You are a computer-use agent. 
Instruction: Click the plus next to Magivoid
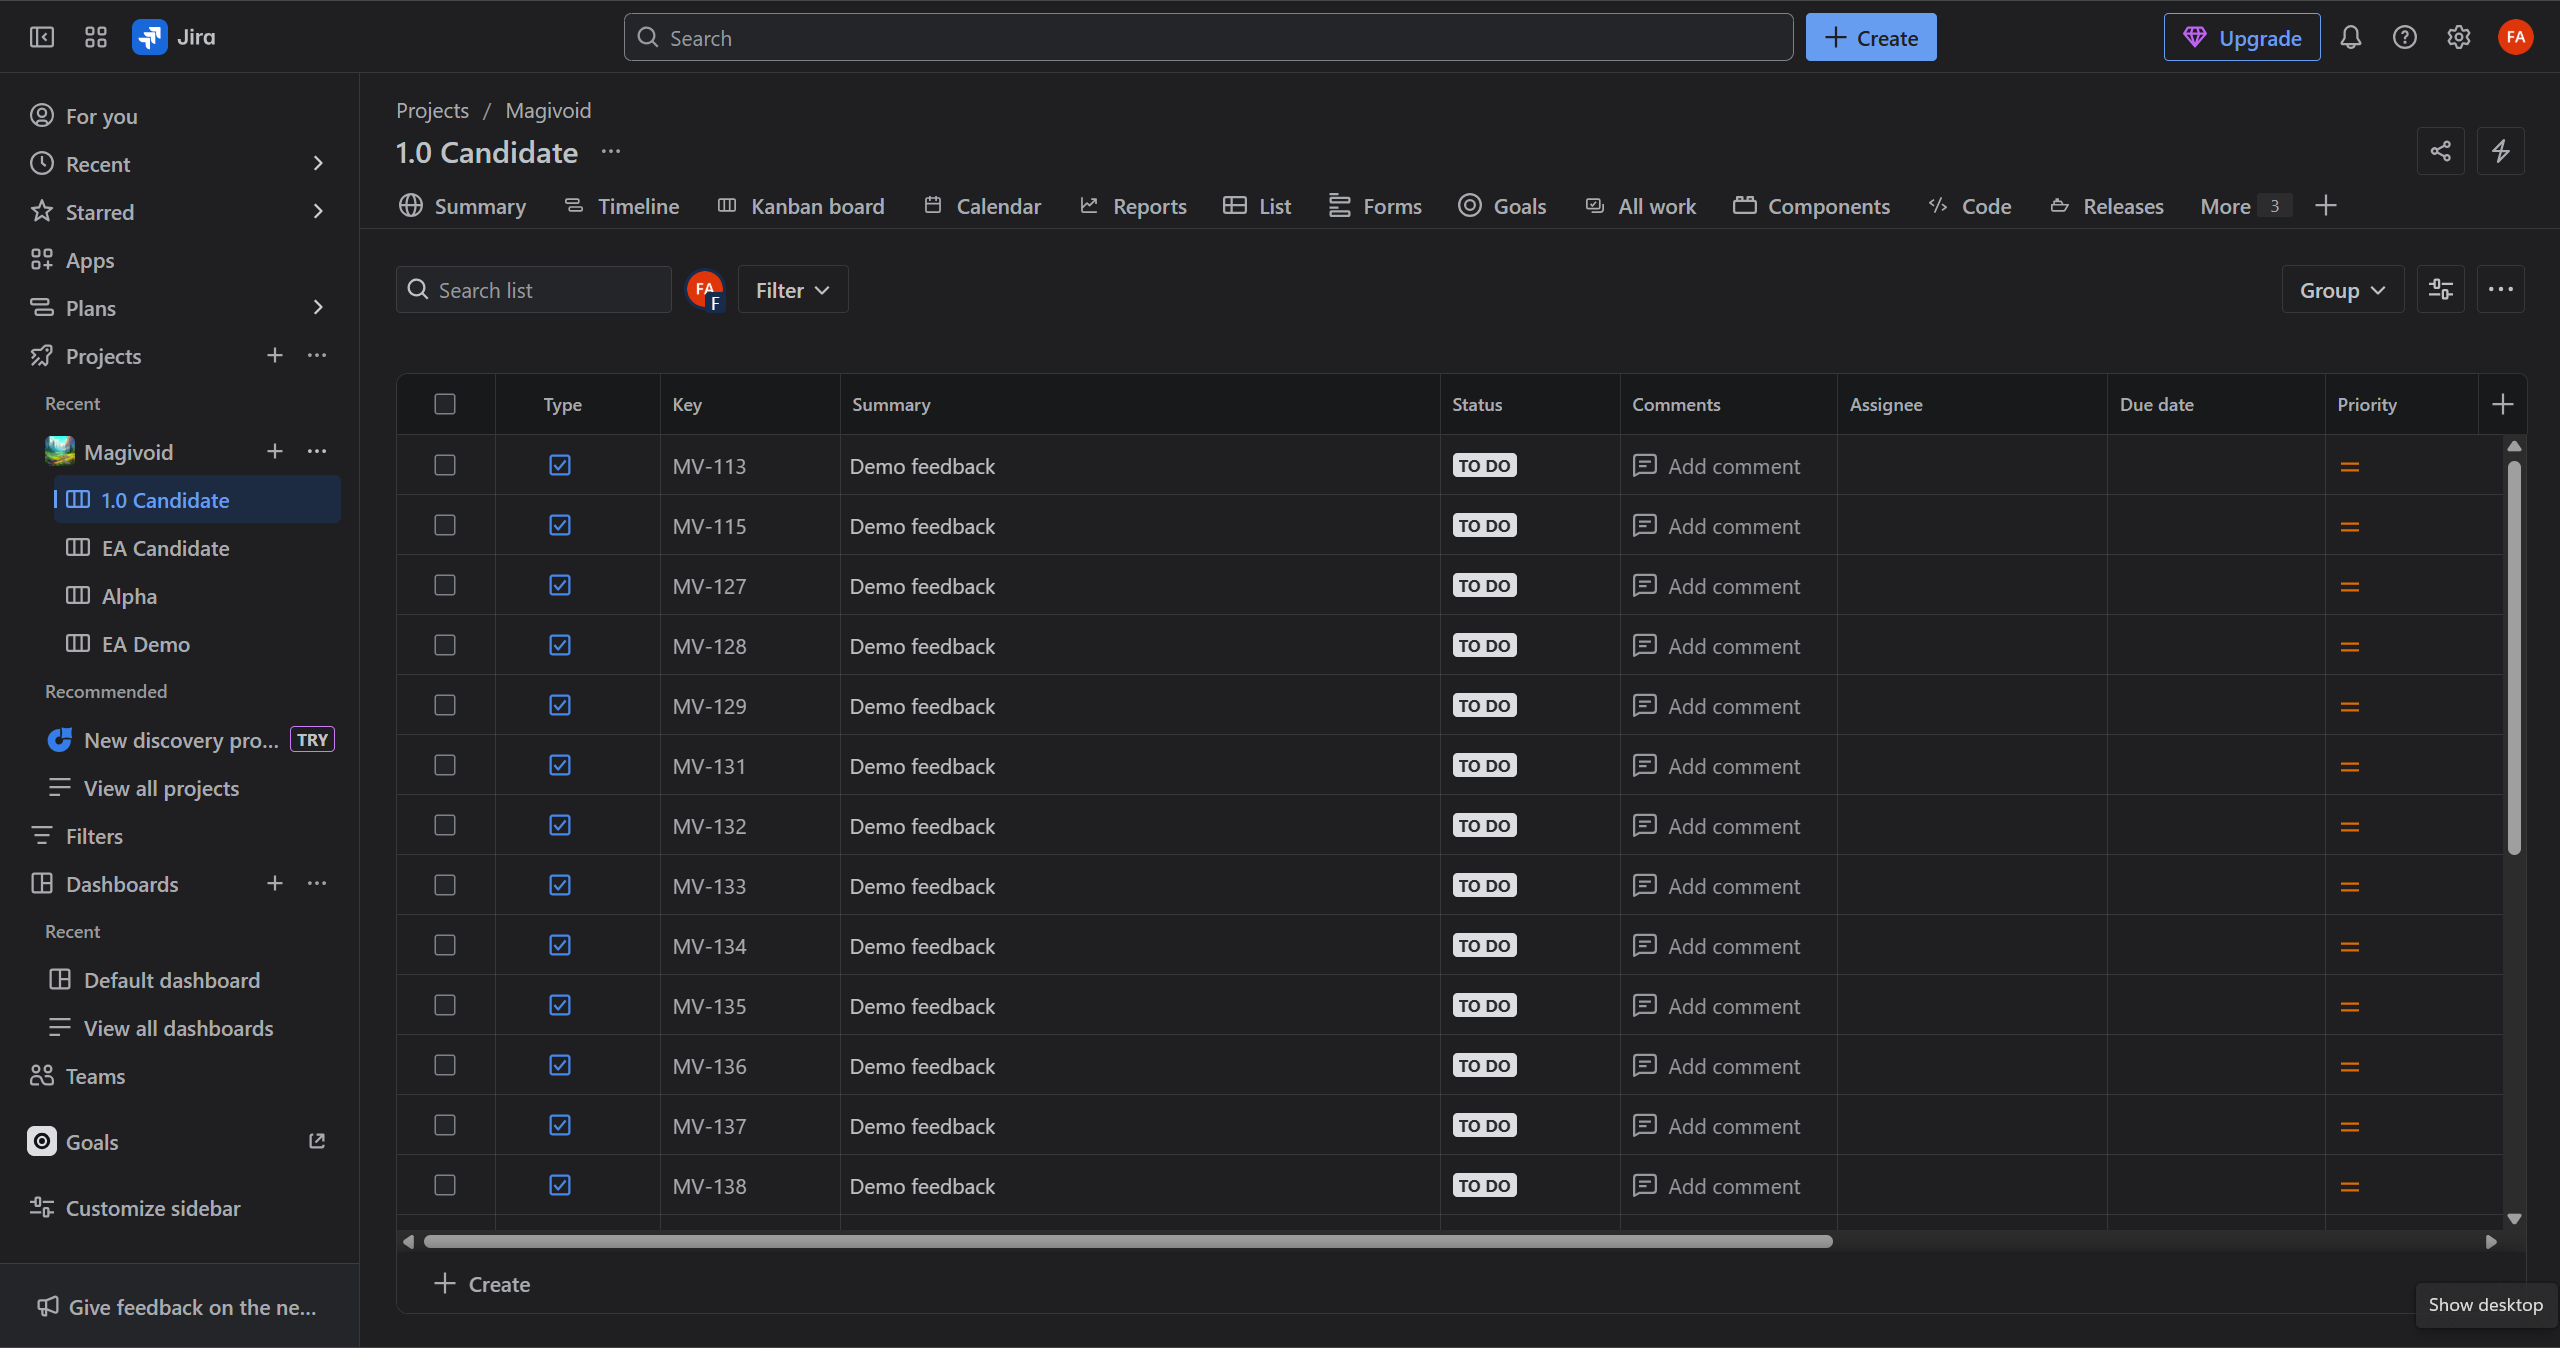coord(275,451)
